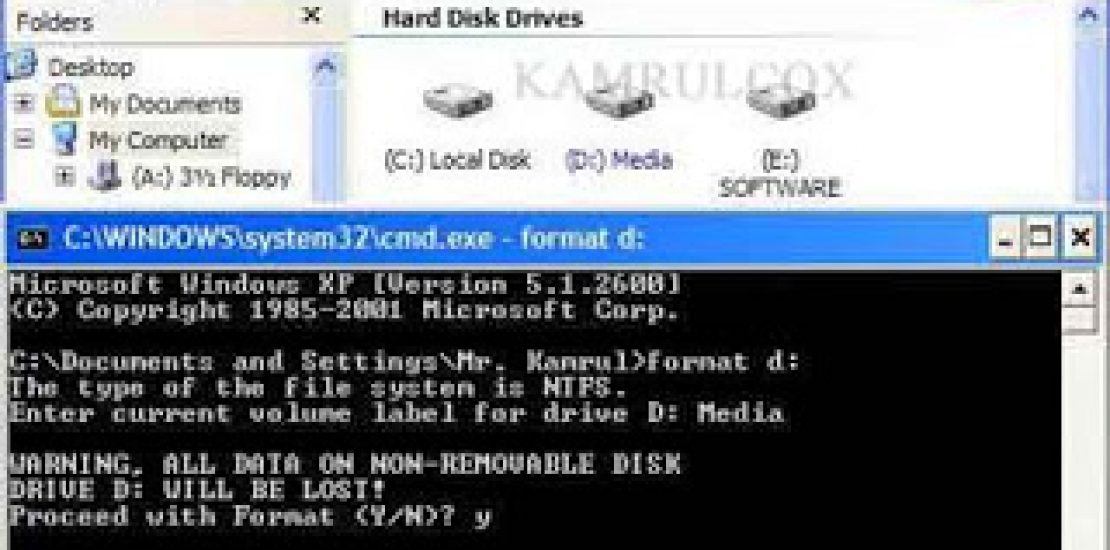1110x550 pixels.
Task: Click the Explorer window scroll up arrow
Action: (1088, 18)
